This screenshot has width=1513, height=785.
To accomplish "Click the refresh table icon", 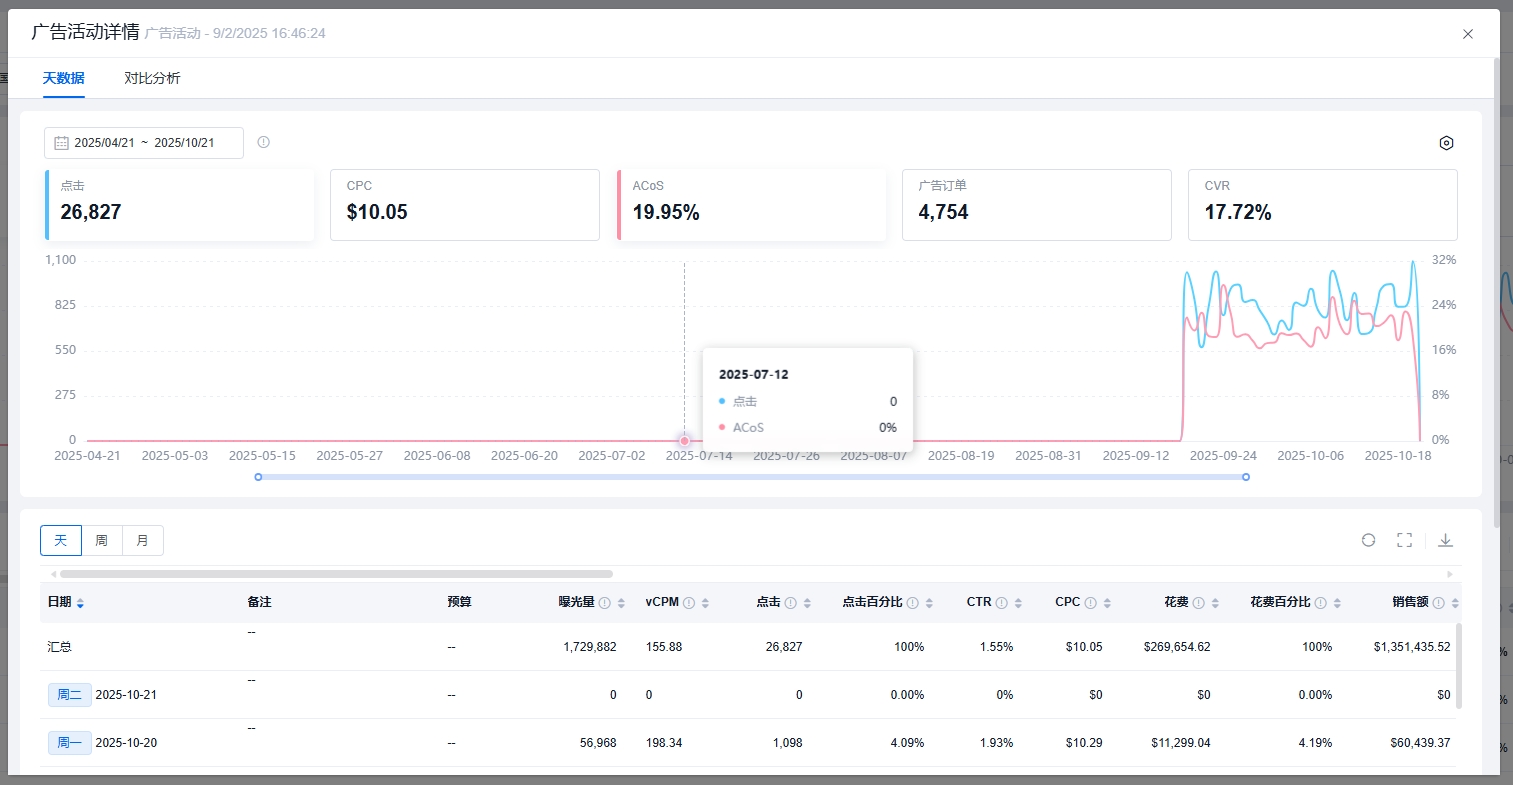I will [1368, 540].
